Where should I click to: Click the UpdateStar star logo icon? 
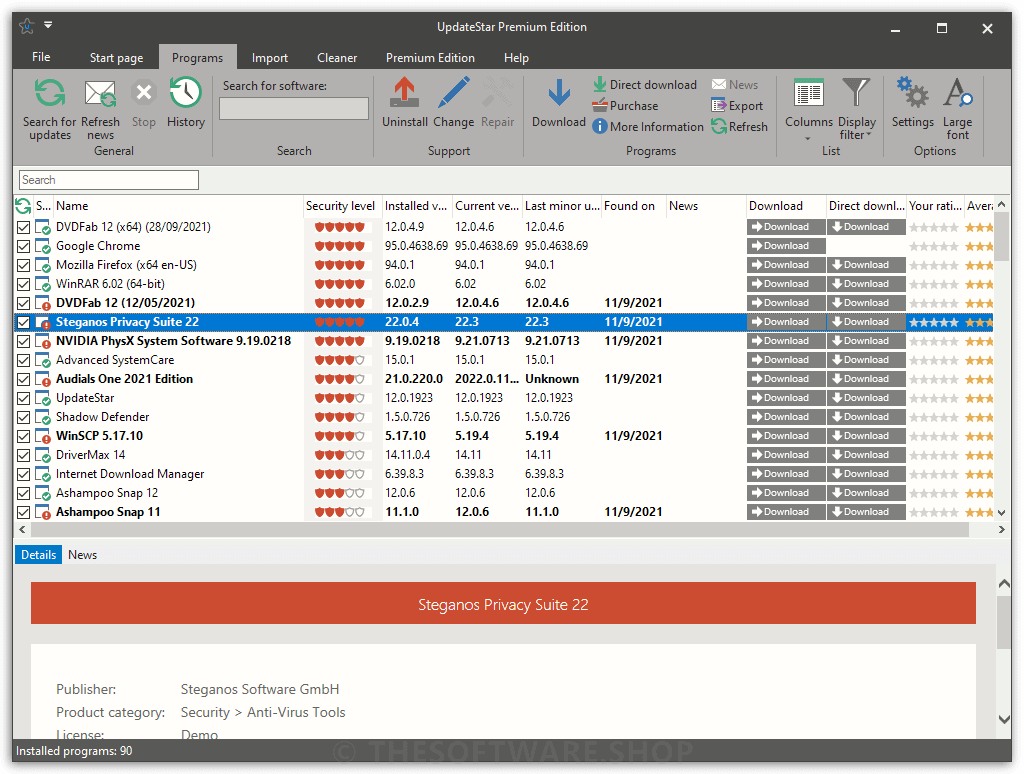[27, 26]
